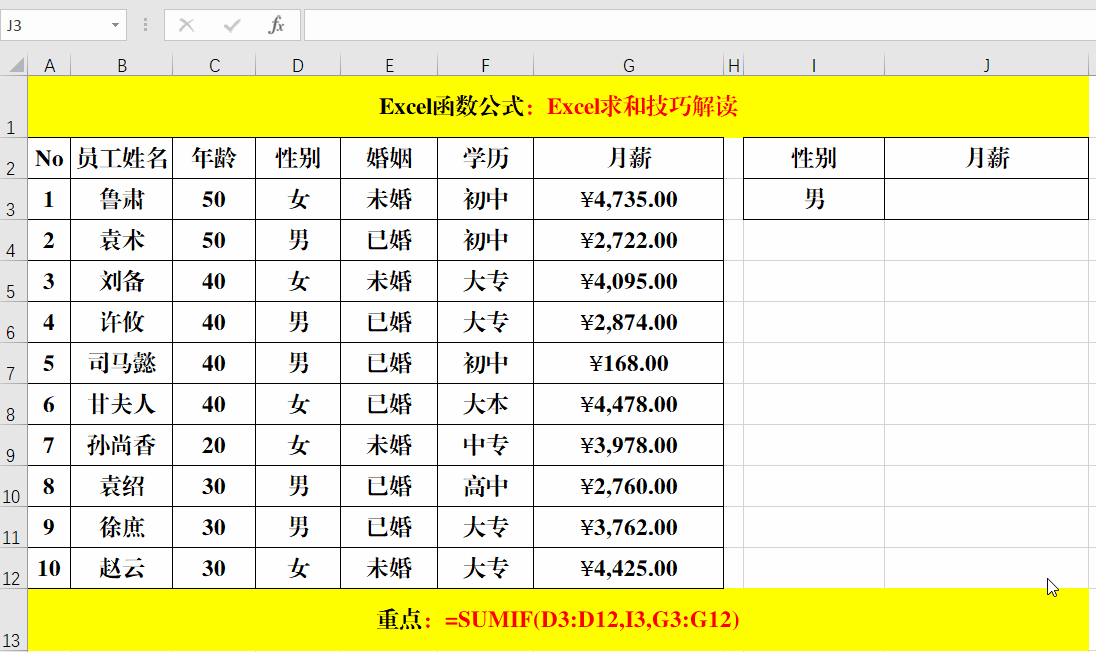Select the cell containing 鲁肃
1096x652 pixels.
pyautogui.click(x=122, y=199)
